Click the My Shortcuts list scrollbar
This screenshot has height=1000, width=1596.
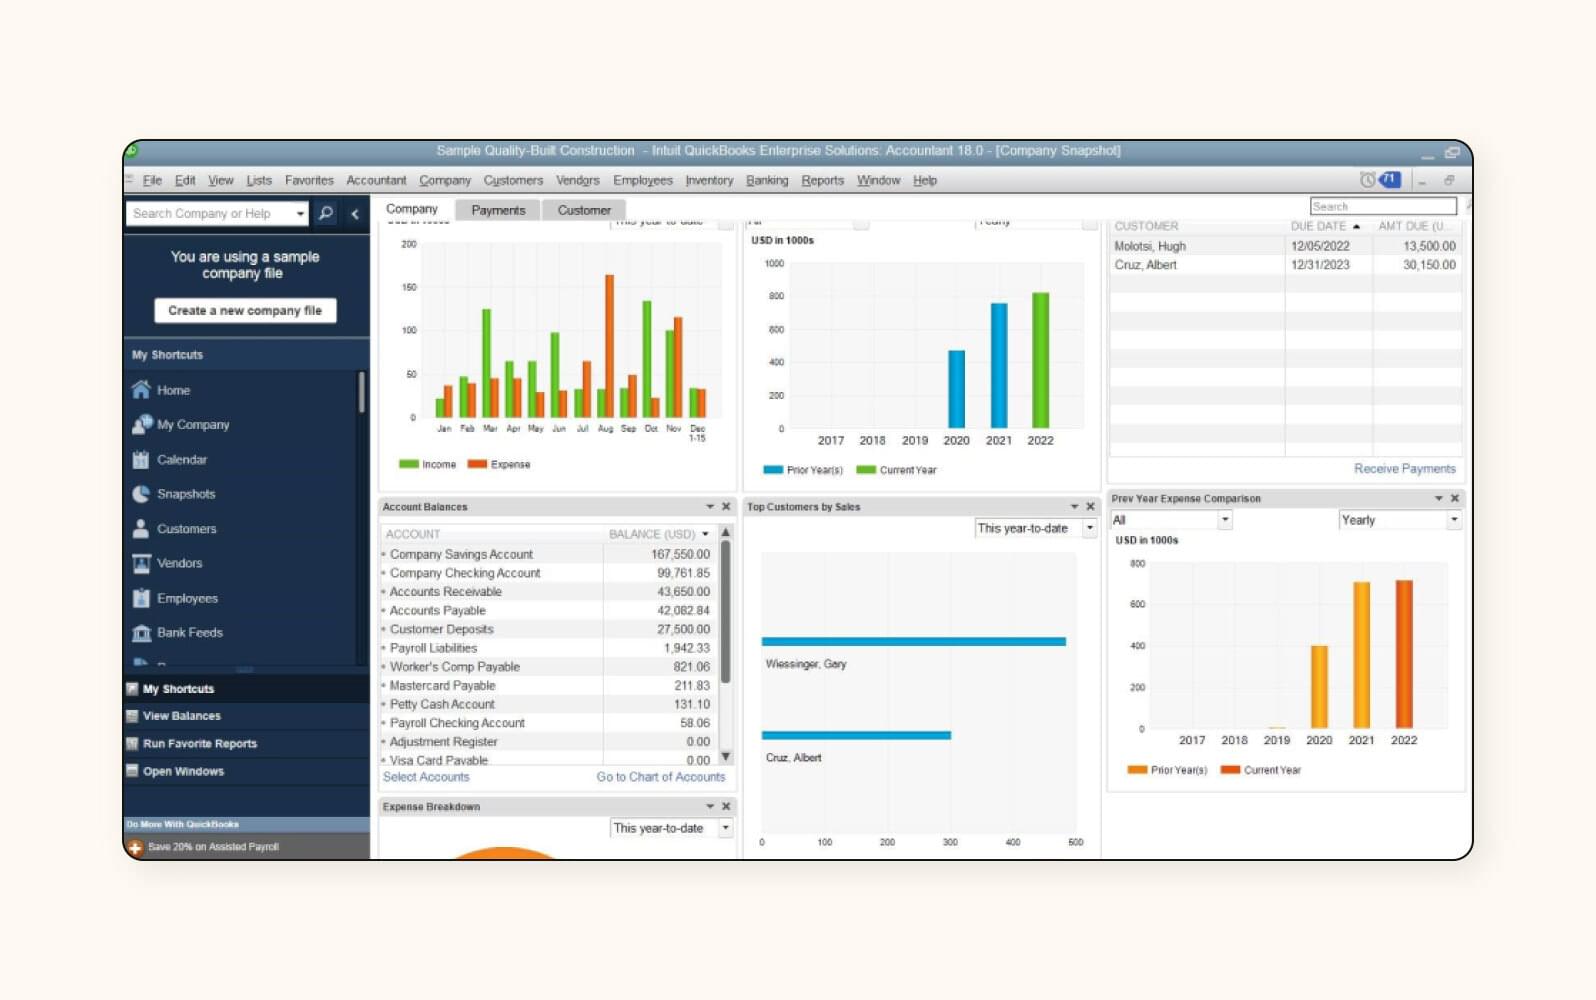tap(361, 392)
